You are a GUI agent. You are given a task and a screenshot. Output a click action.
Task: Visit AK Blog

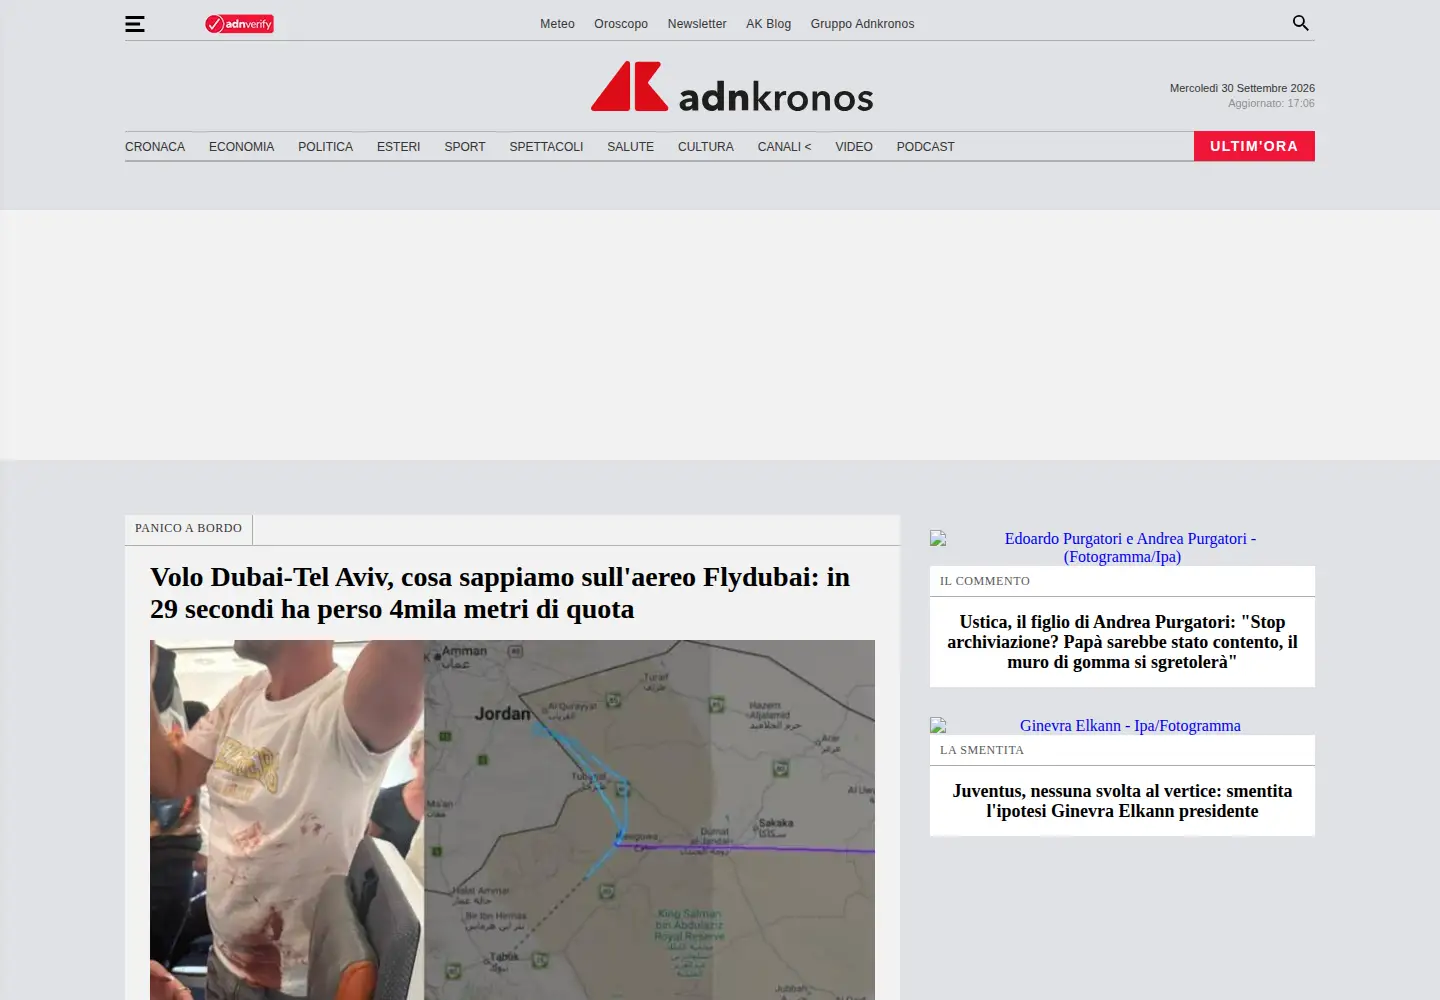[768, 24]
